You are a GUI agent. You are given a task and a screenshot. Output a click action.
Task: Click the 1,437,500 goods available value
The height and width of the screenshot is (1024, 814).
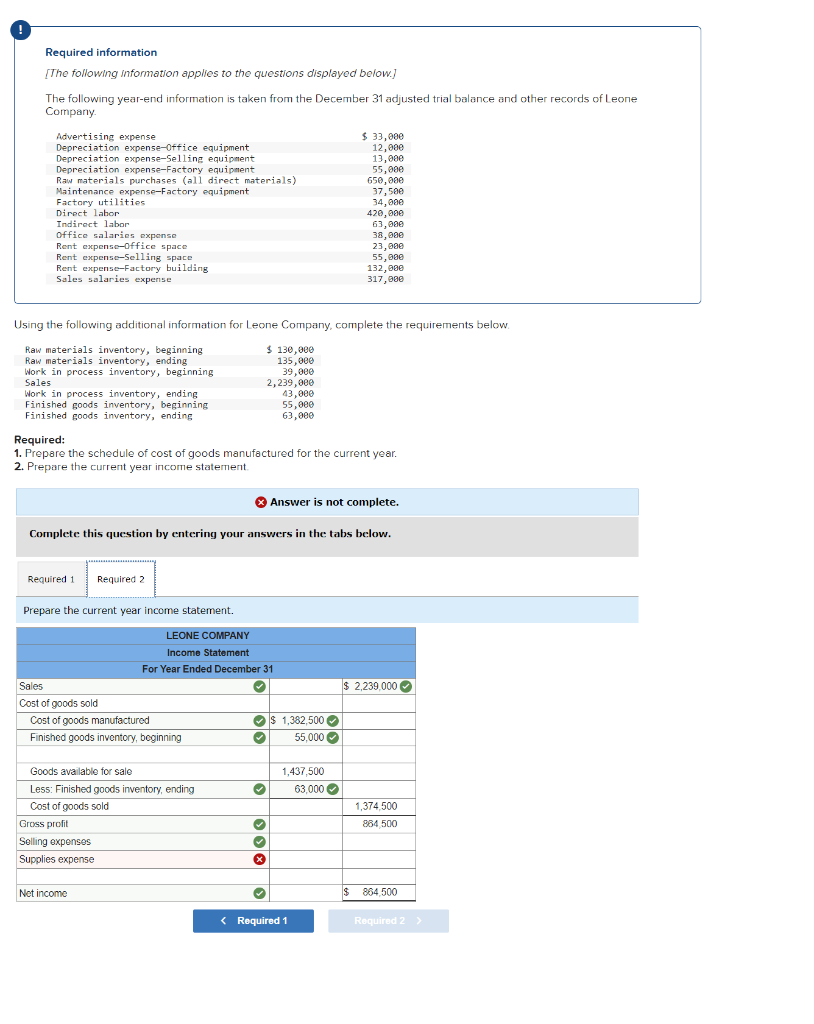coord(303,772)
